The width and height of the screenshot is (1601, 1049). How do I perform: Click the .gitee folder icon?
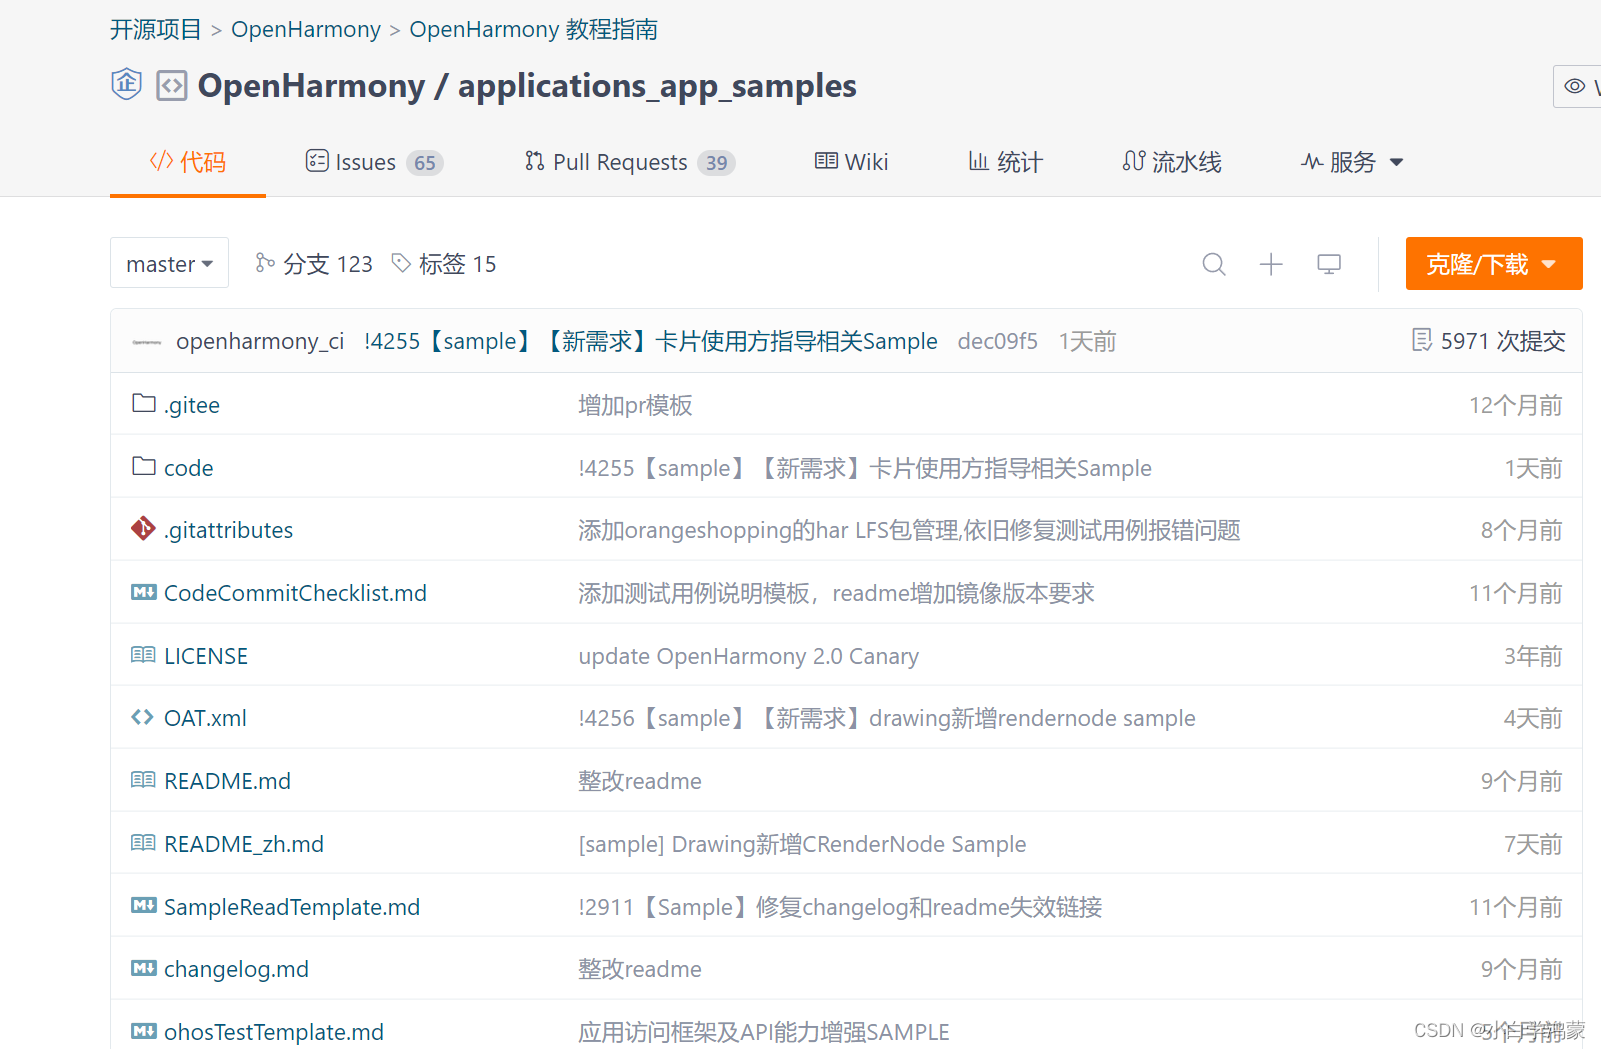click(x=144, y=403)
